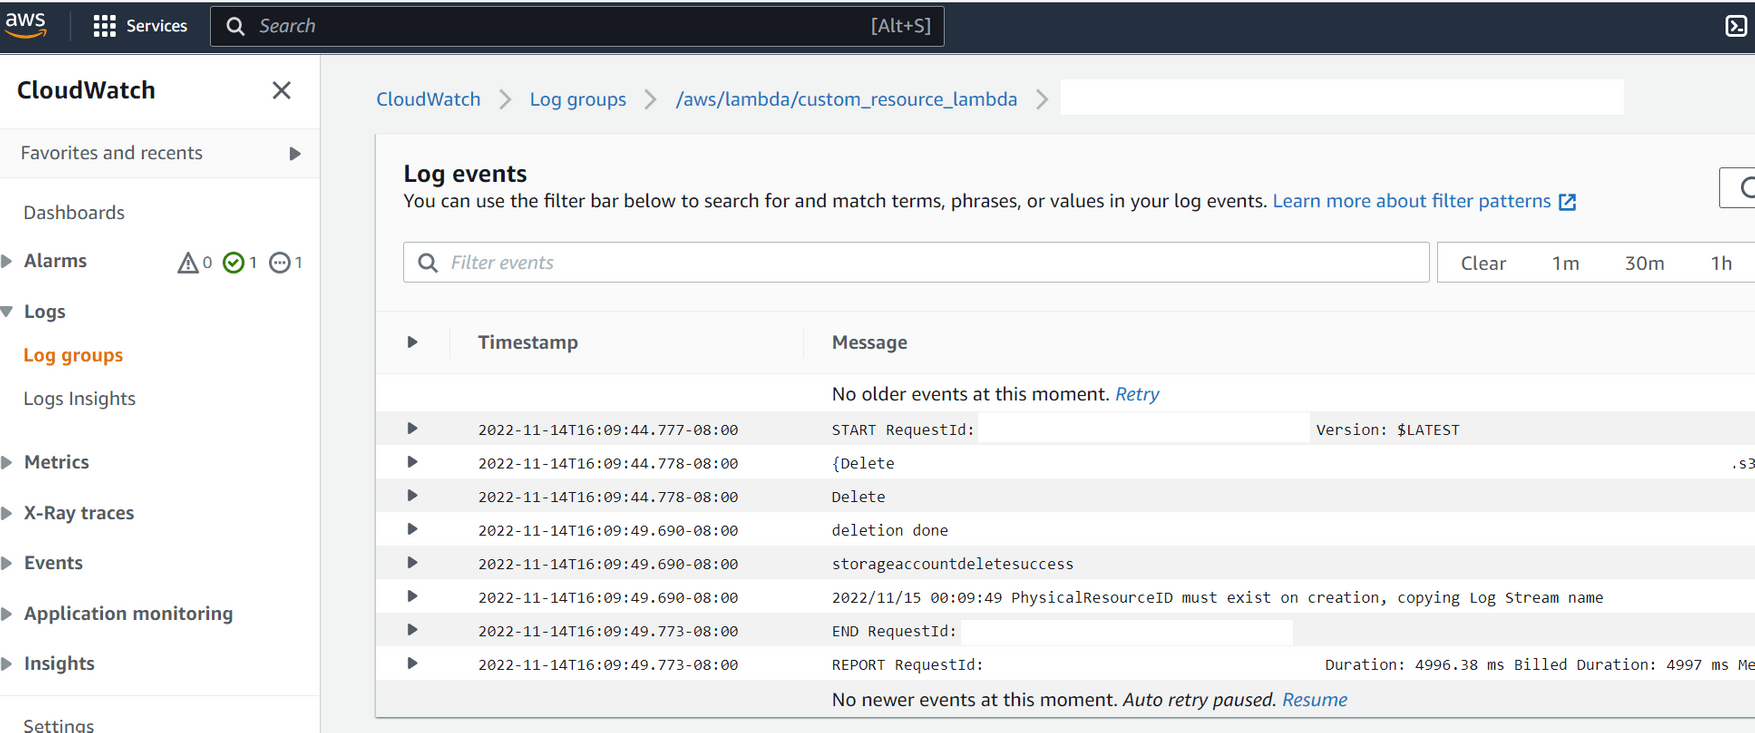The image size is (1755, 733).
Task: Click the in-alarm warning triangle icon
Action: [x=187, y=262]
